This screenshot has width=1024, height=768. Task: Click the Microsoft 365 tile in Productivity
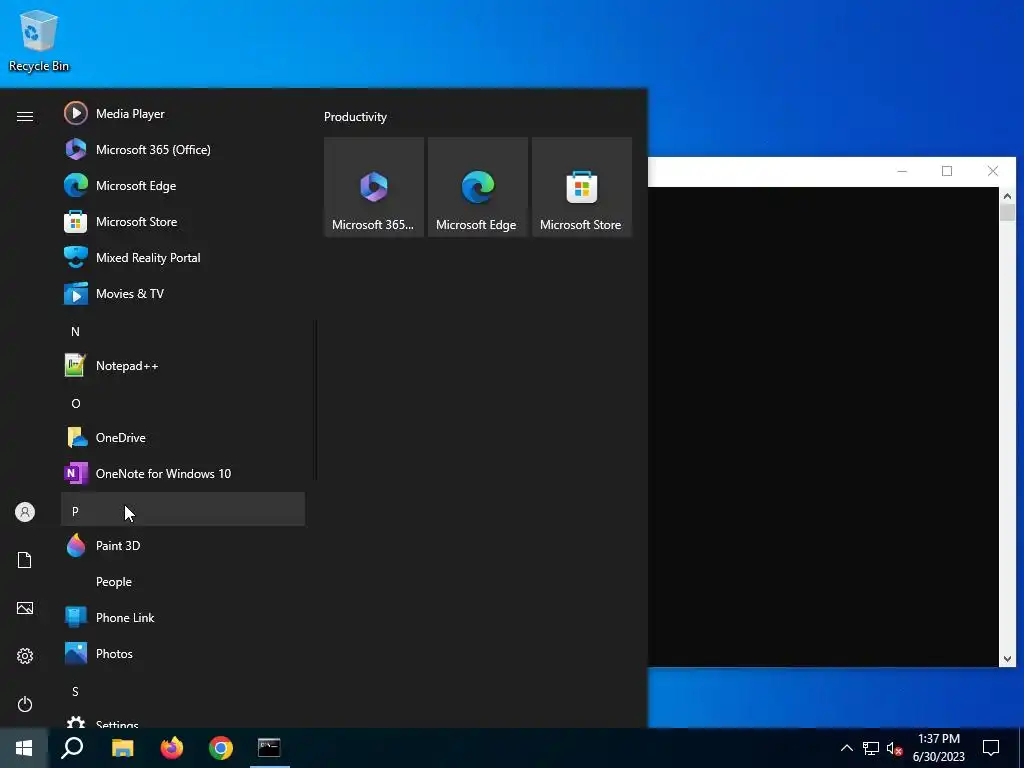374,187
